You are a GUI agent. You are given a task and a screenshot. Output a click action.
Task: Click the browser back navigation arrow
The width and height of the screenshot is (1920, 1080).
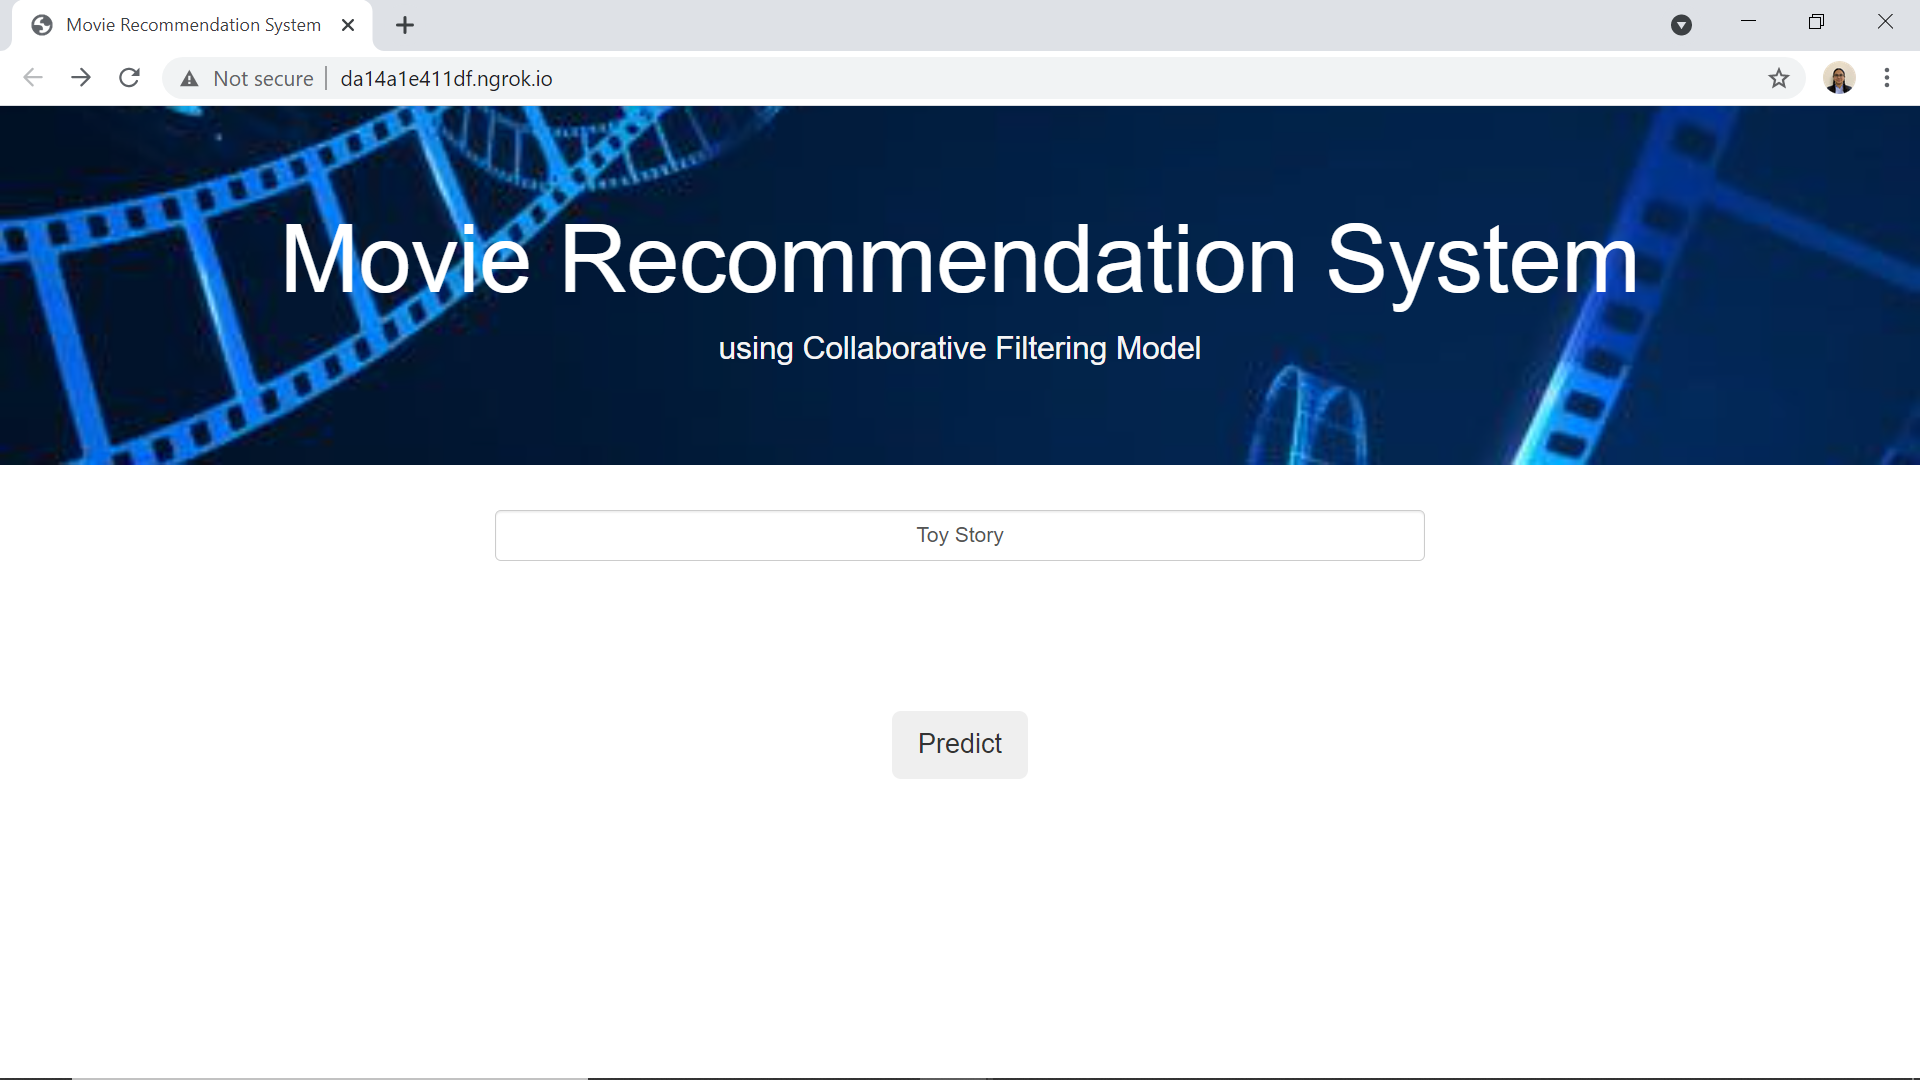(x=33, y=78)
